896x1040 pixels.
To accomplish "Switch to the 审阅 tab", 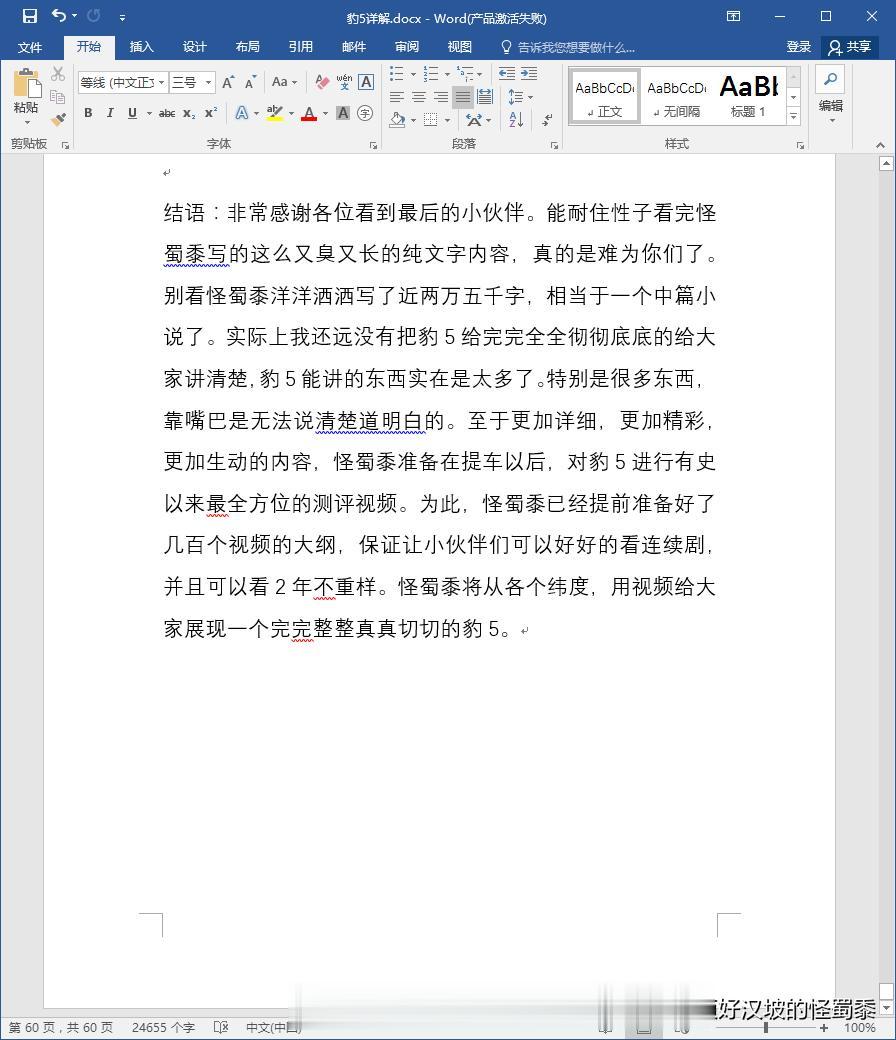I will pos(407,46).
